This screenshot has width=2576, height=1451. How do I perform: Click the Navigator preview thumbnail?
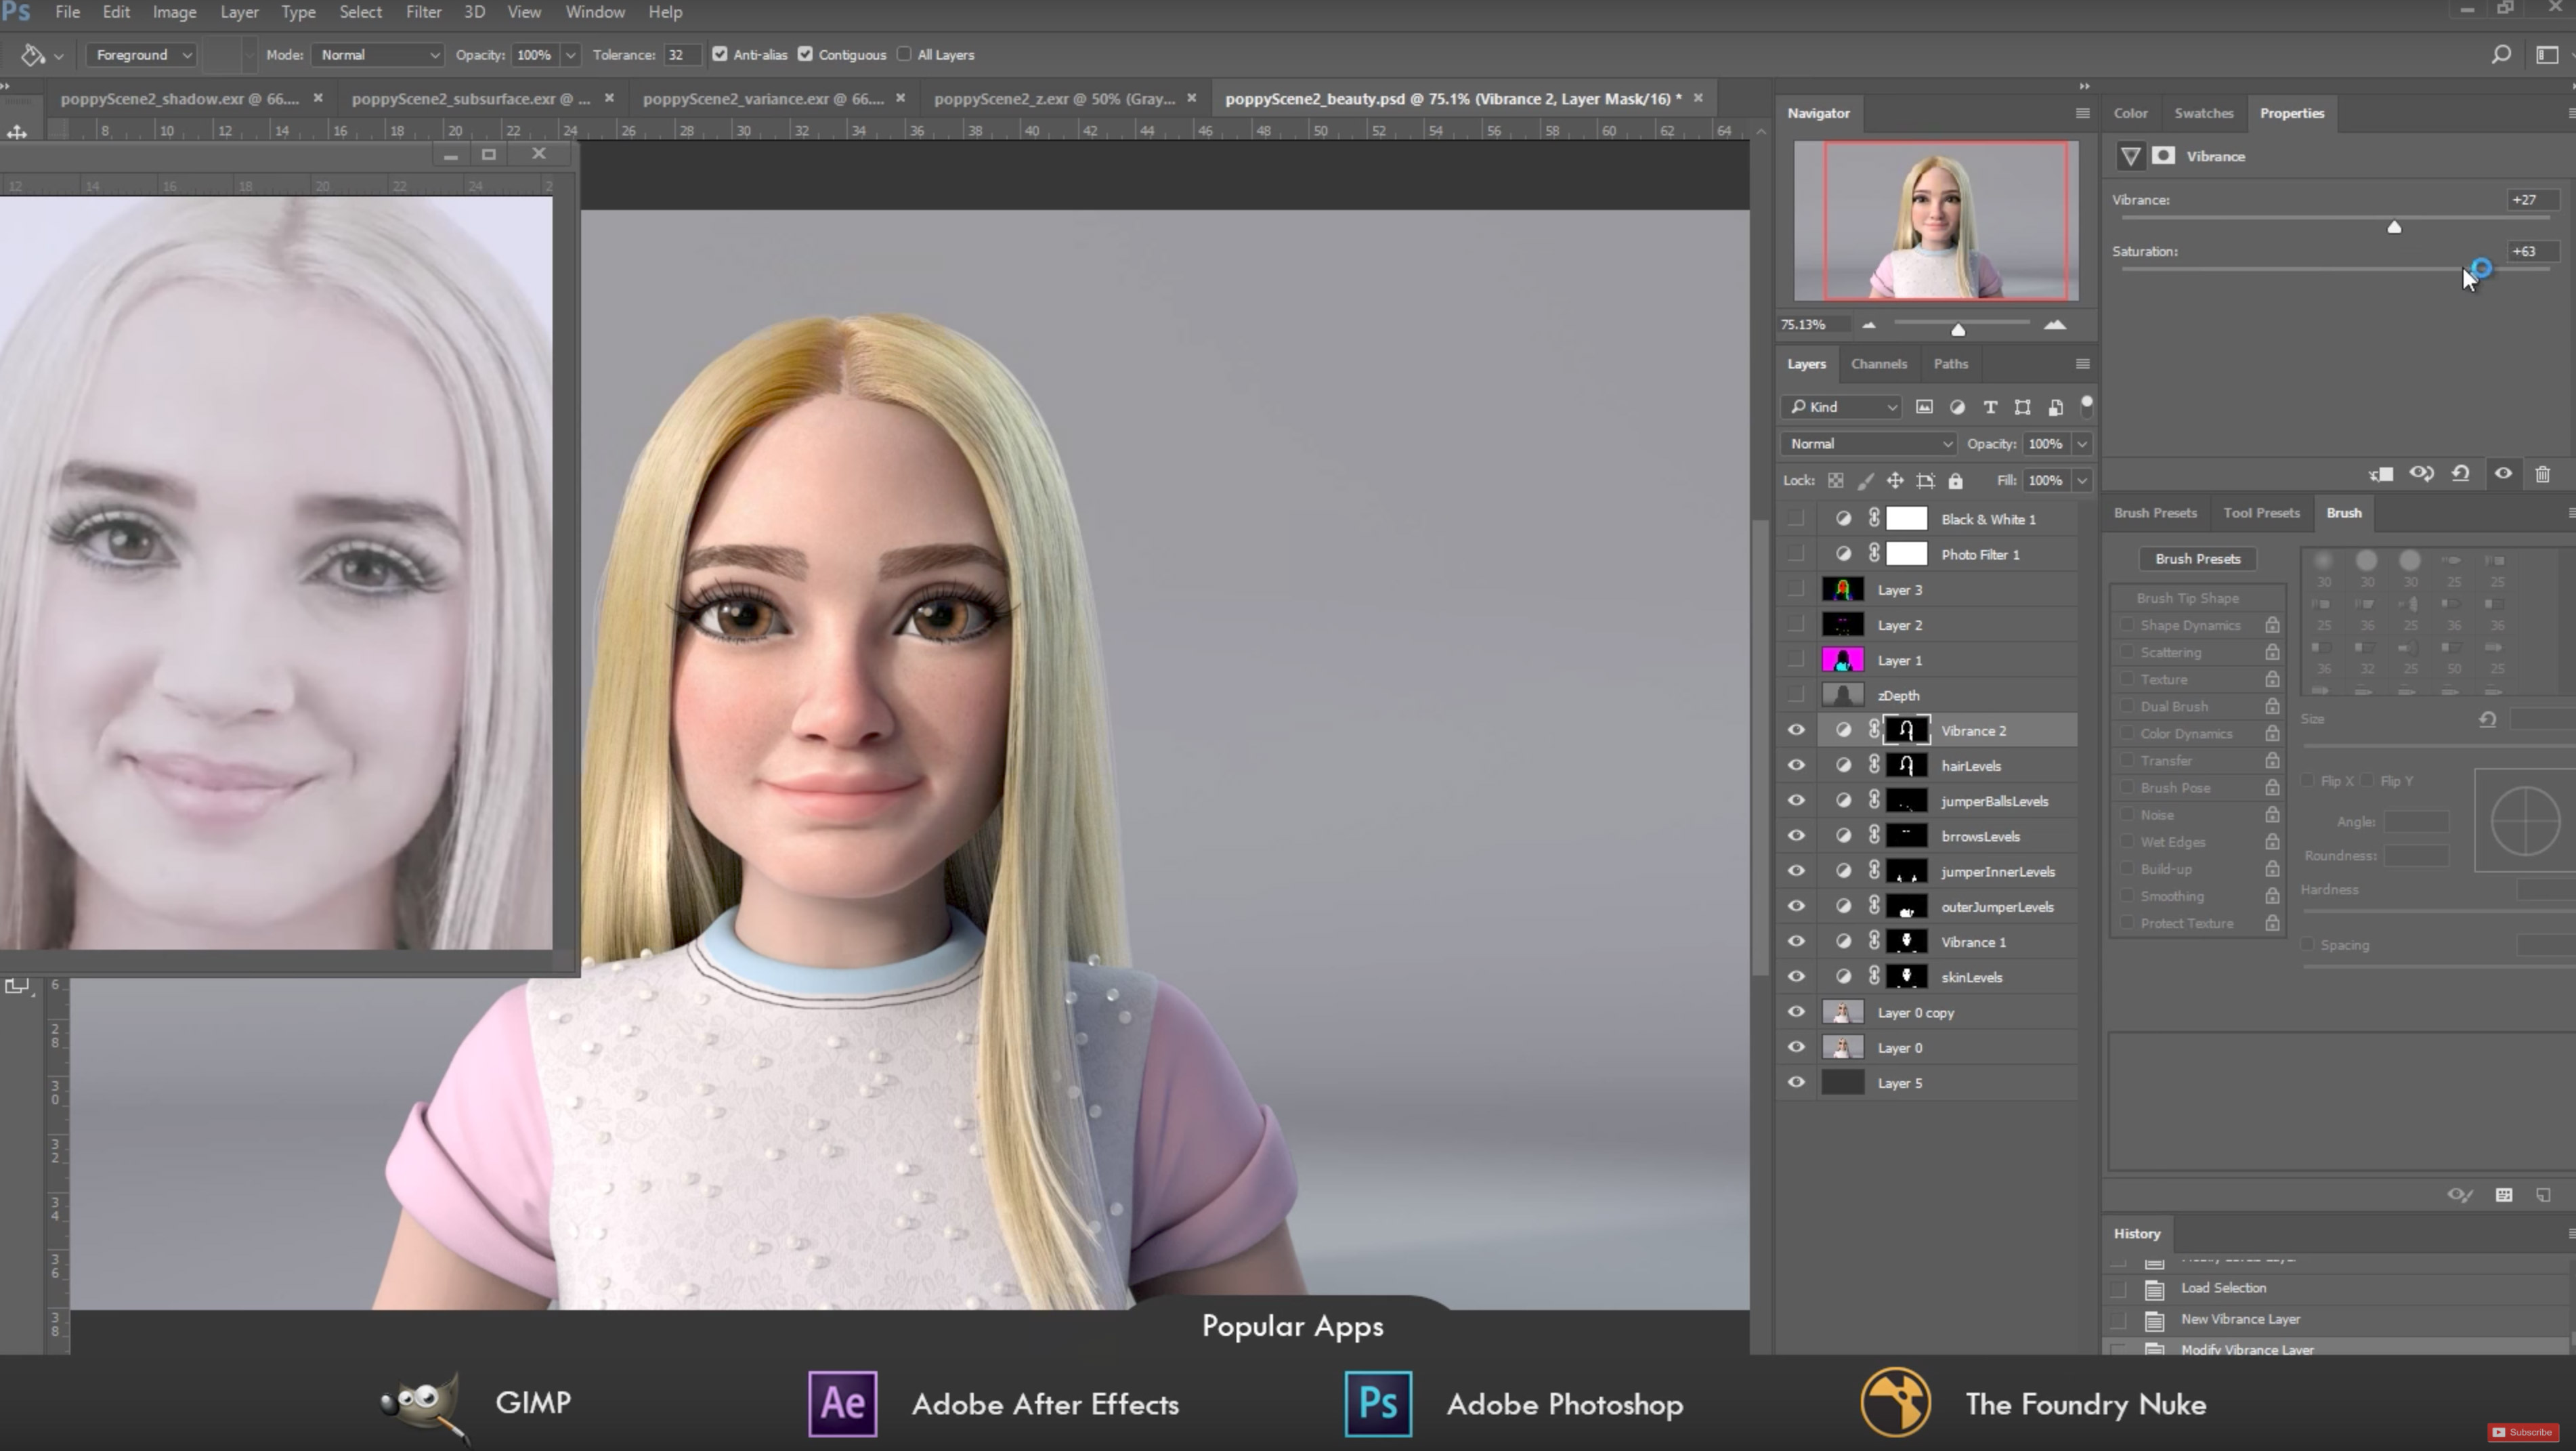1936,221
